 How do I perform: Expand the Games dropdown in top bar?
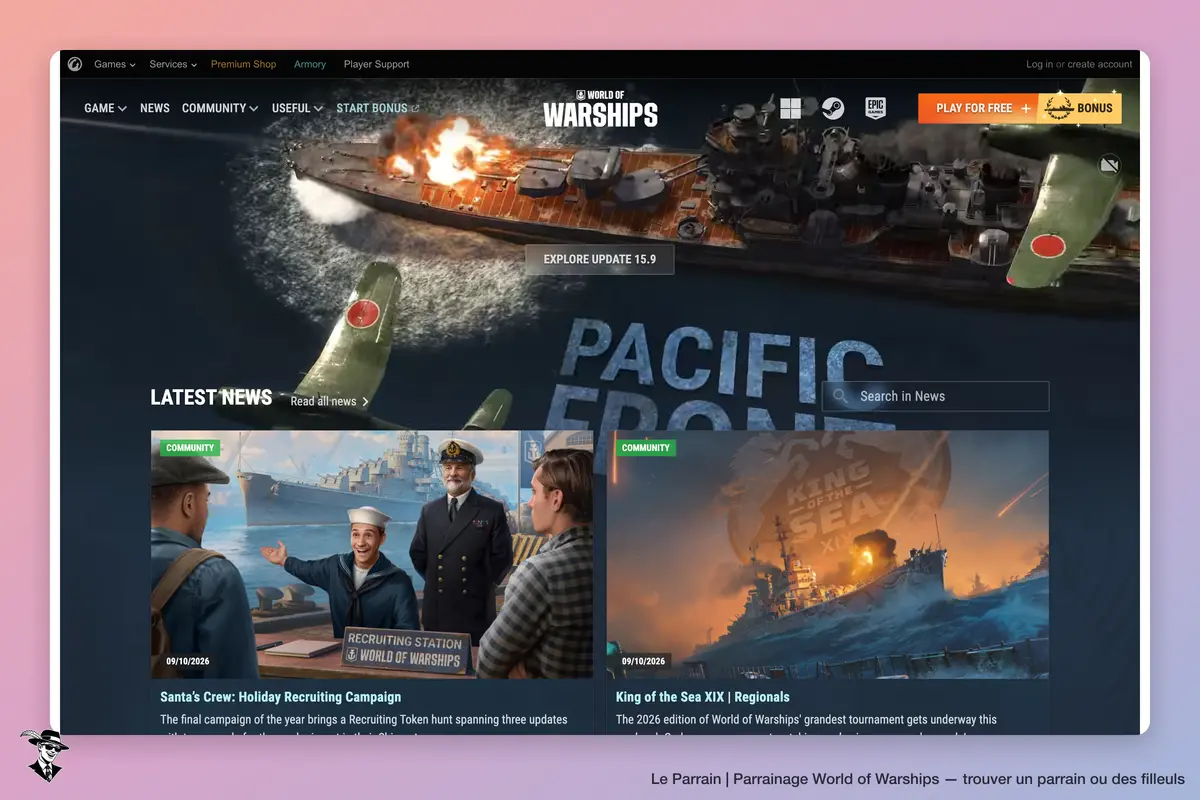[x=115, y=64]
